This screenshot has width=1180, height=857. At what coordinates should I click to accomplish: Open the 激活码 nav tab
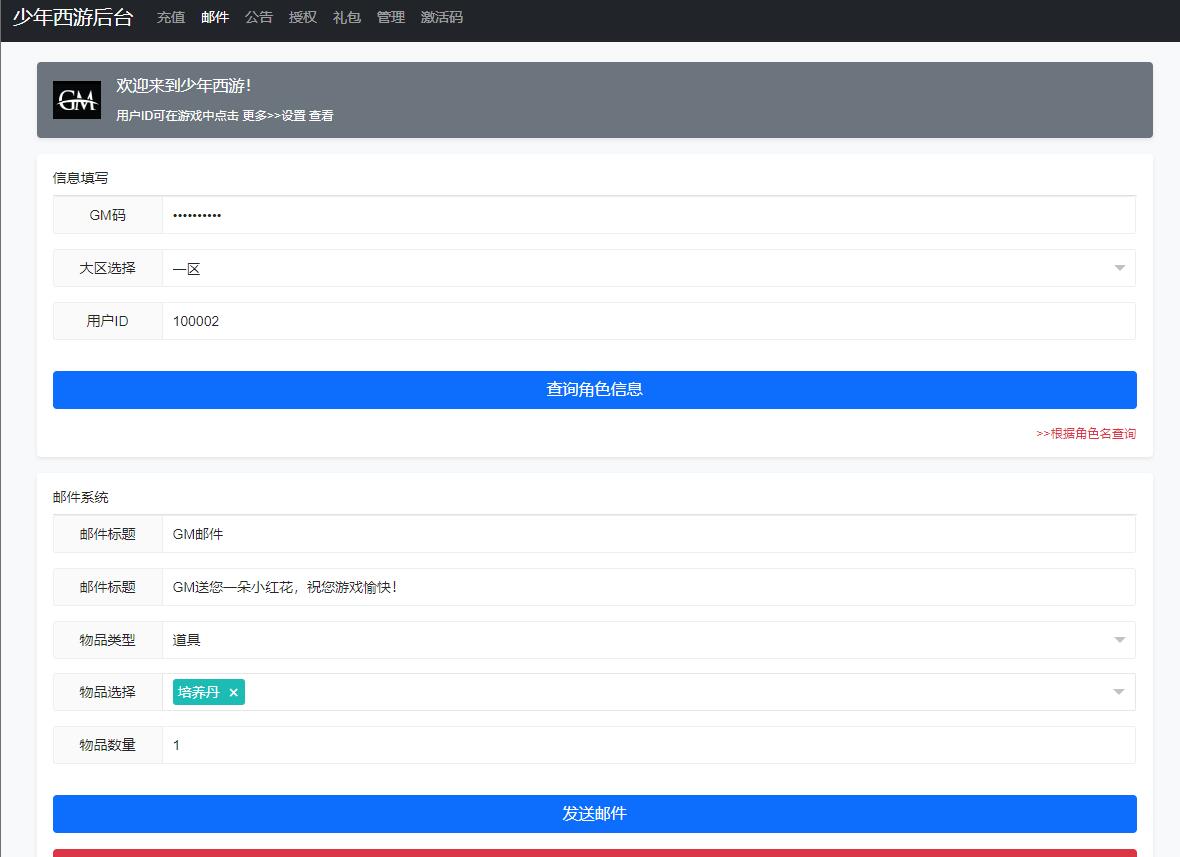(x=442, y=17)
